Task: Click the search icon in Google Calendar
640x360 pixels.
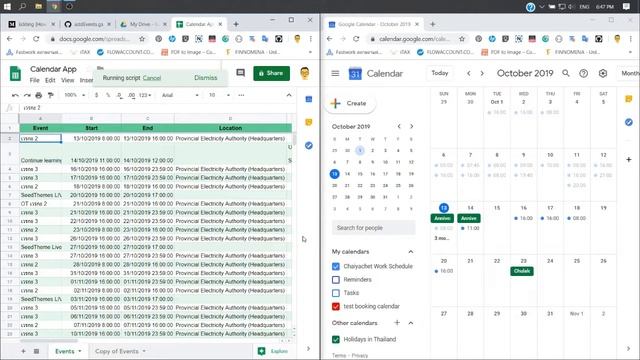Action: (566, 73)
